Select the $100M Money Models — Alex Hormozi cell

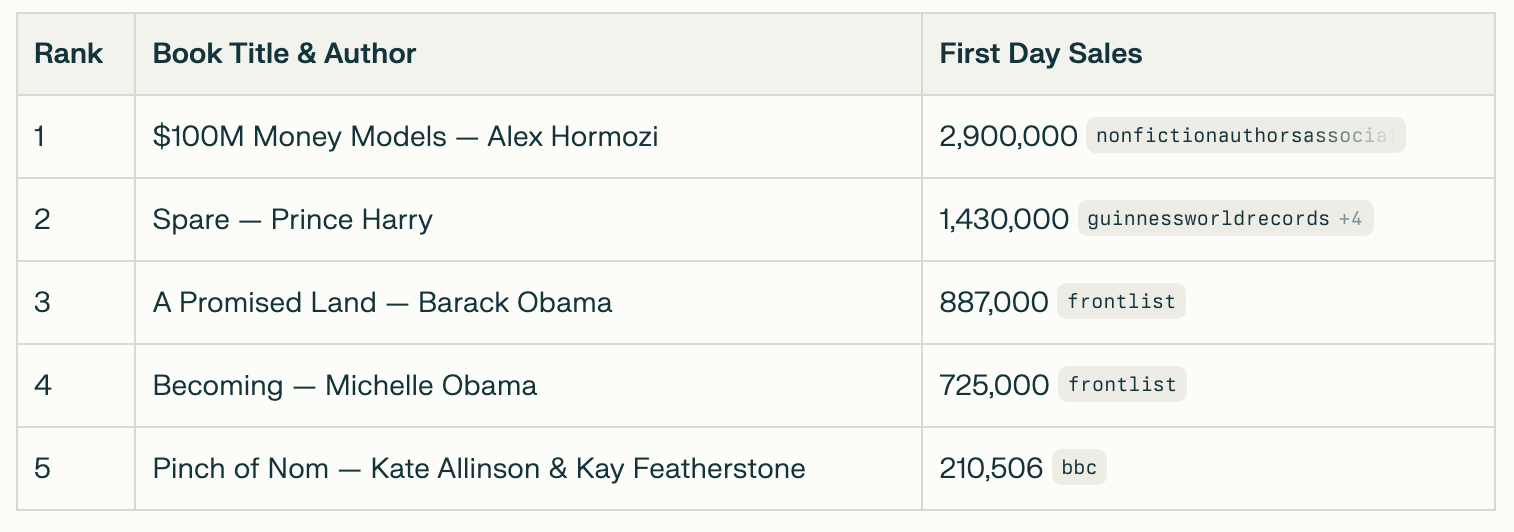pos(528,136)
